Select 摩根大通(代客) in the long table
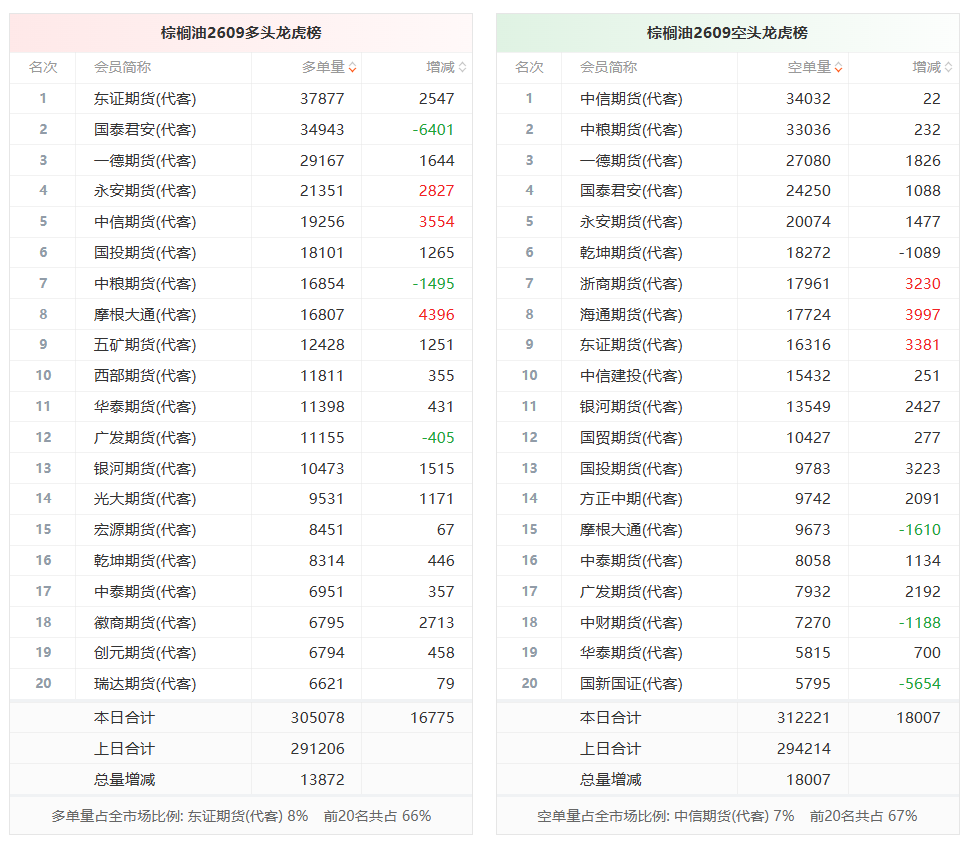Screen dimensions: 971x844 145,315
